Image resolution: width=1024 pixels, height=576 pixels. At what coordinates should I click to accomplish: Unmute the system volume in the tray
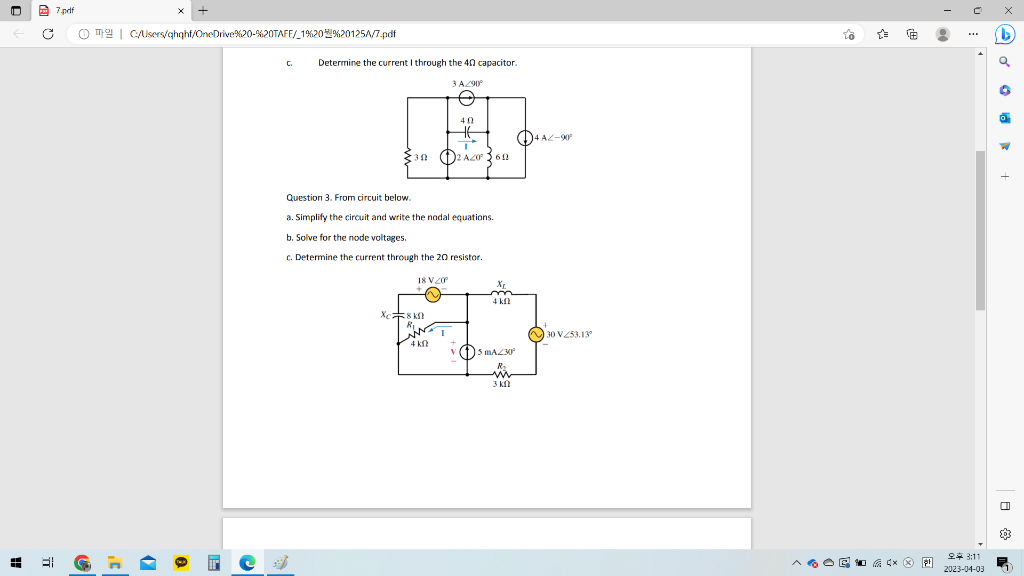pos(890,563)
